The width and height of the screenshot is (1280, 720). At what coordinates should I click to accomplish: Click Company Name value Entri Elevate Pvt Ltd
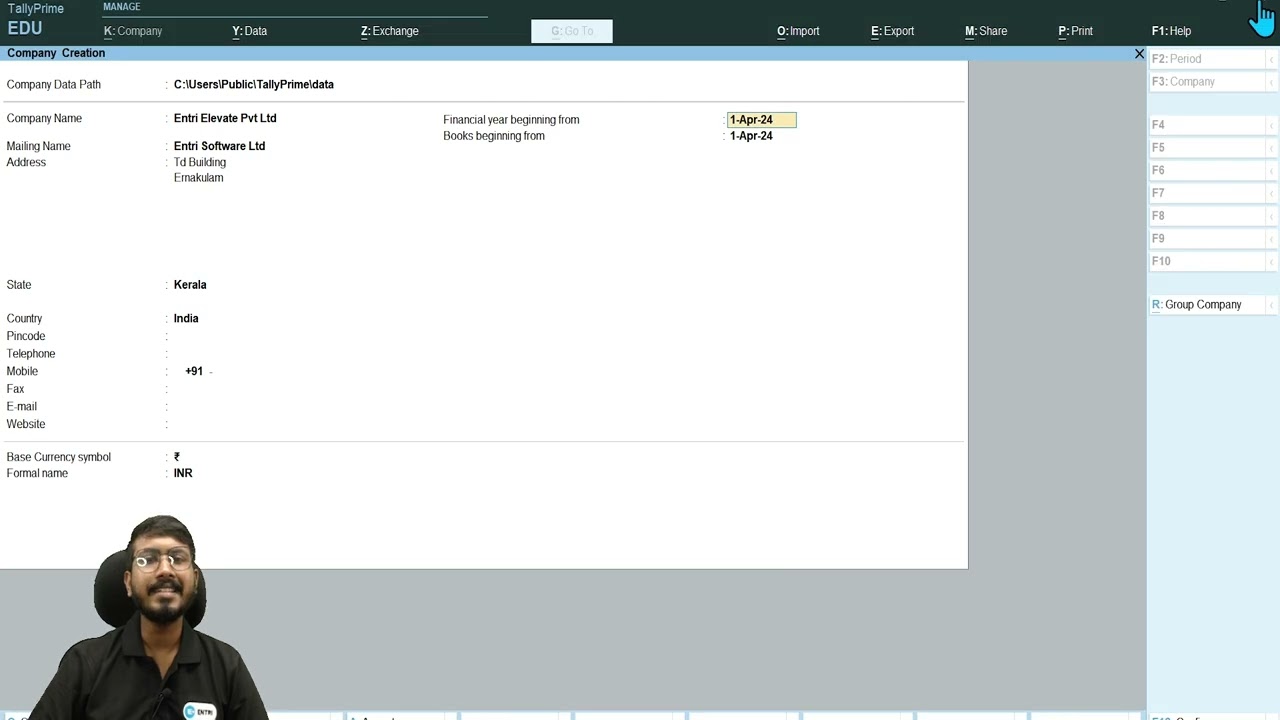pyautogui.click(x=225, y=118)
